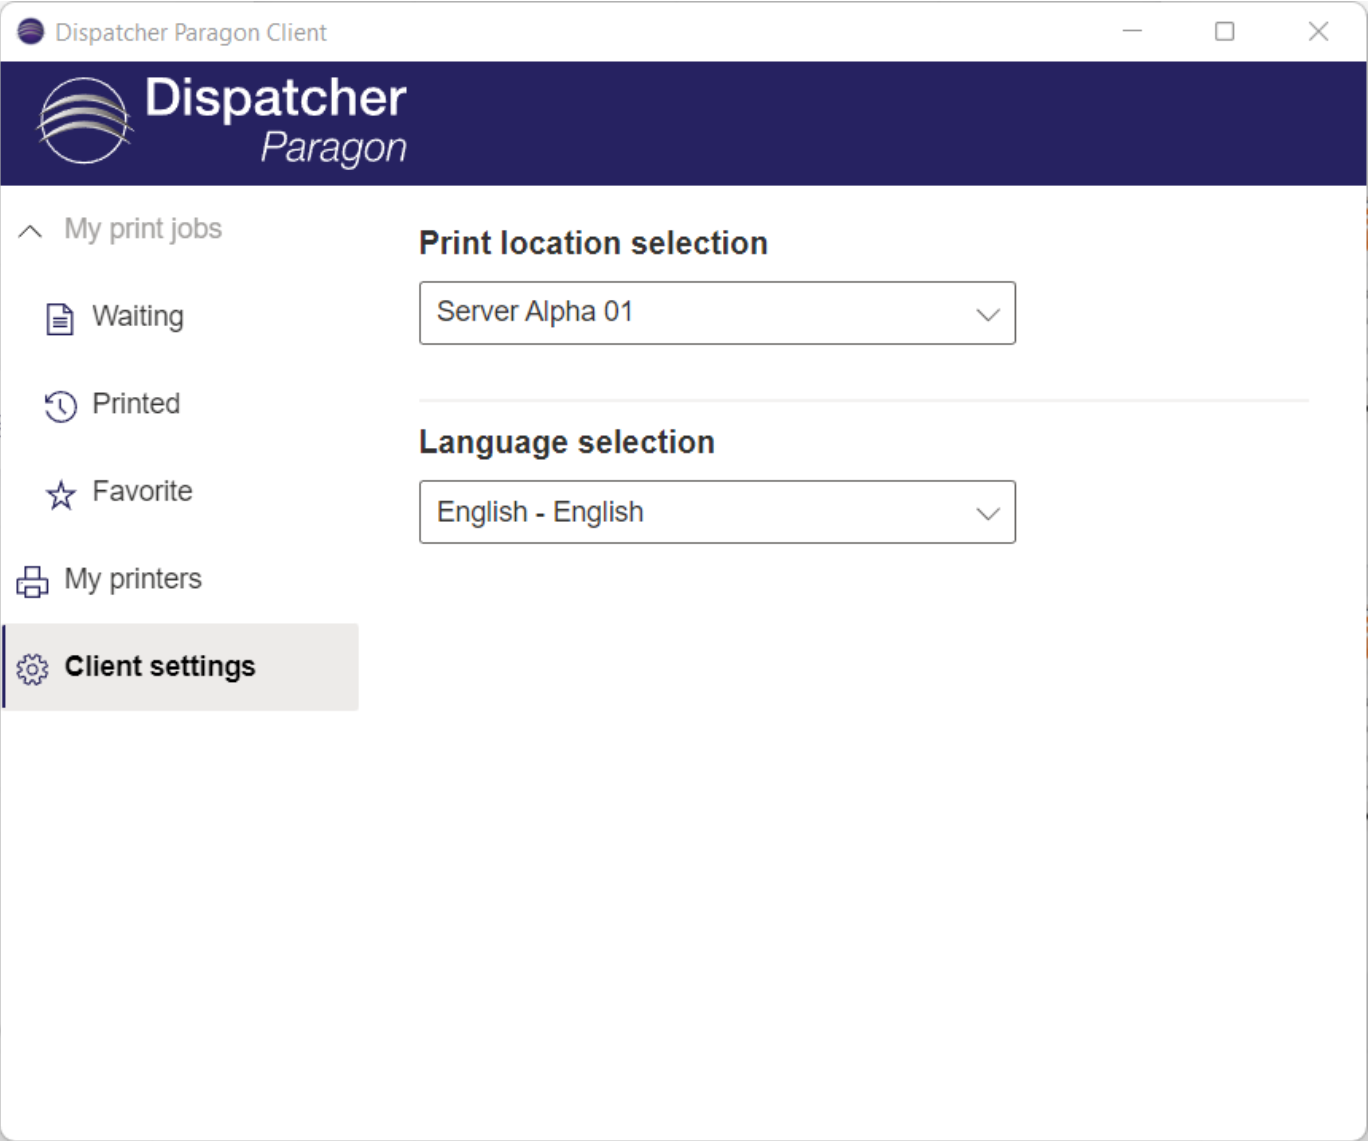The height and width of the screenshot is (1141, 1368).
Task: Click the My print jobs section label
Action: [143, 229]
